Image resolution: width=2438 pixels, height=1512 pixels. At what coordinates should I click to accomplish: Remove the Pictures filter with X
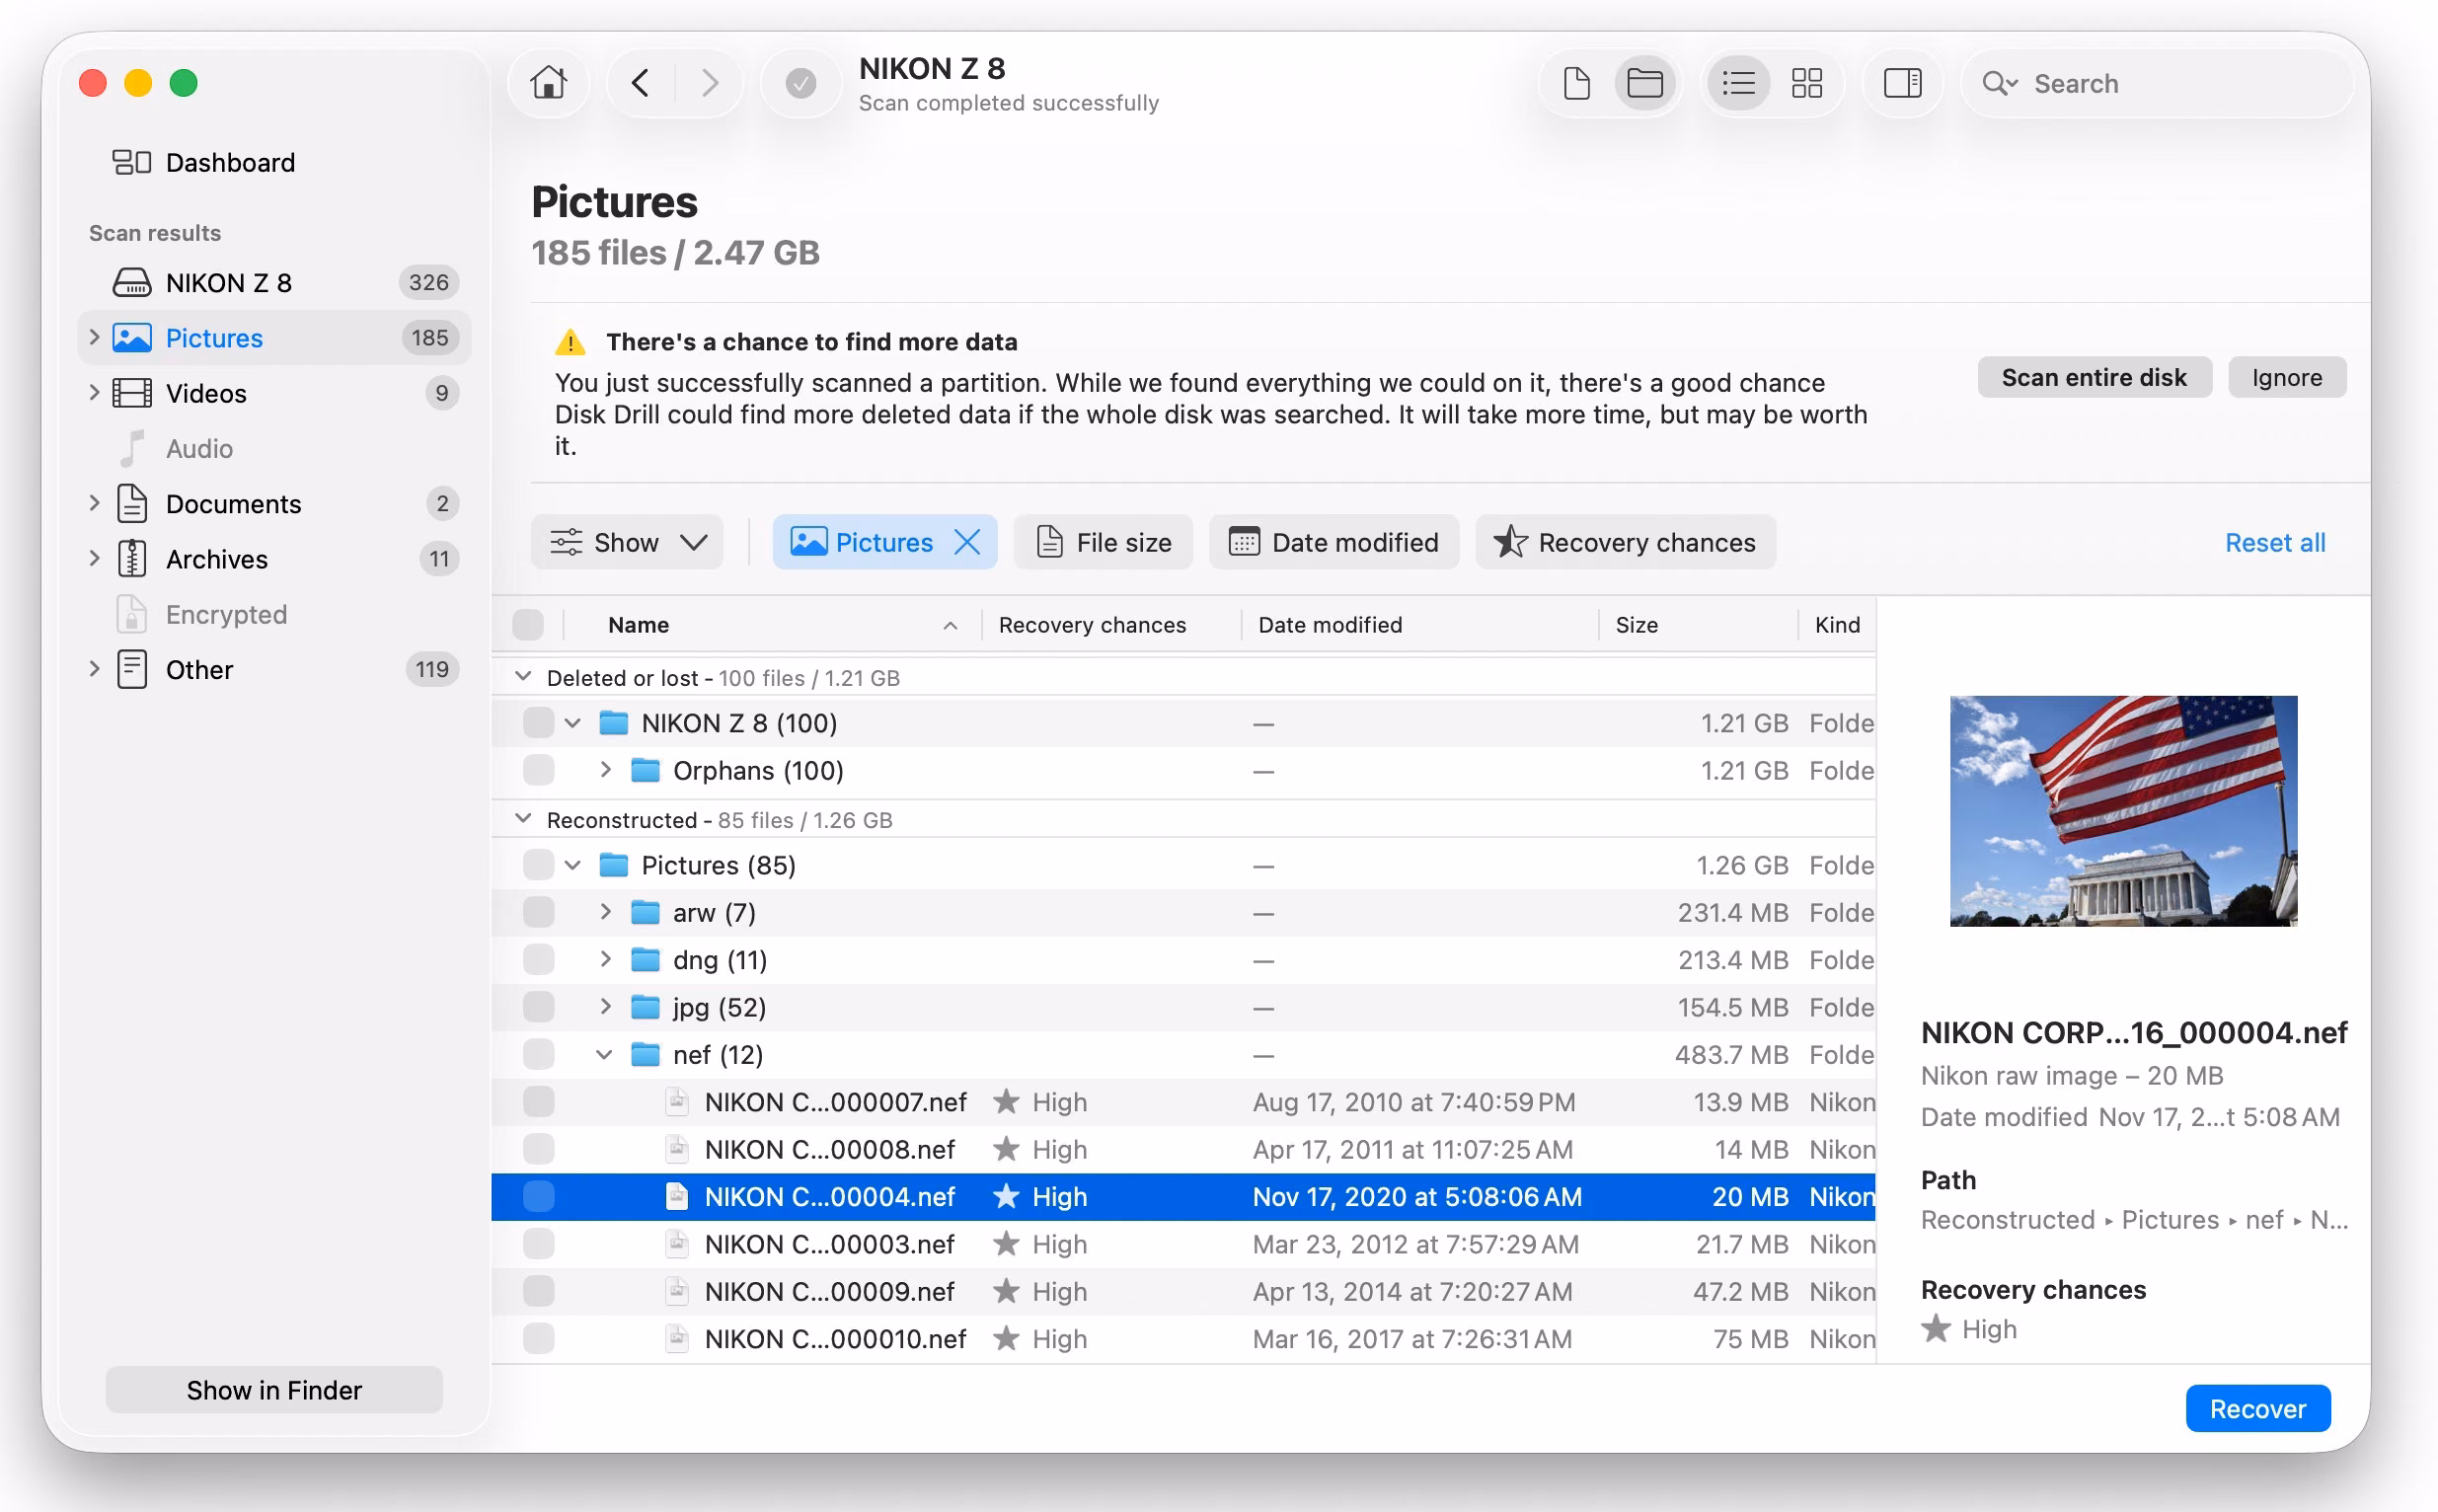point(967,542)
